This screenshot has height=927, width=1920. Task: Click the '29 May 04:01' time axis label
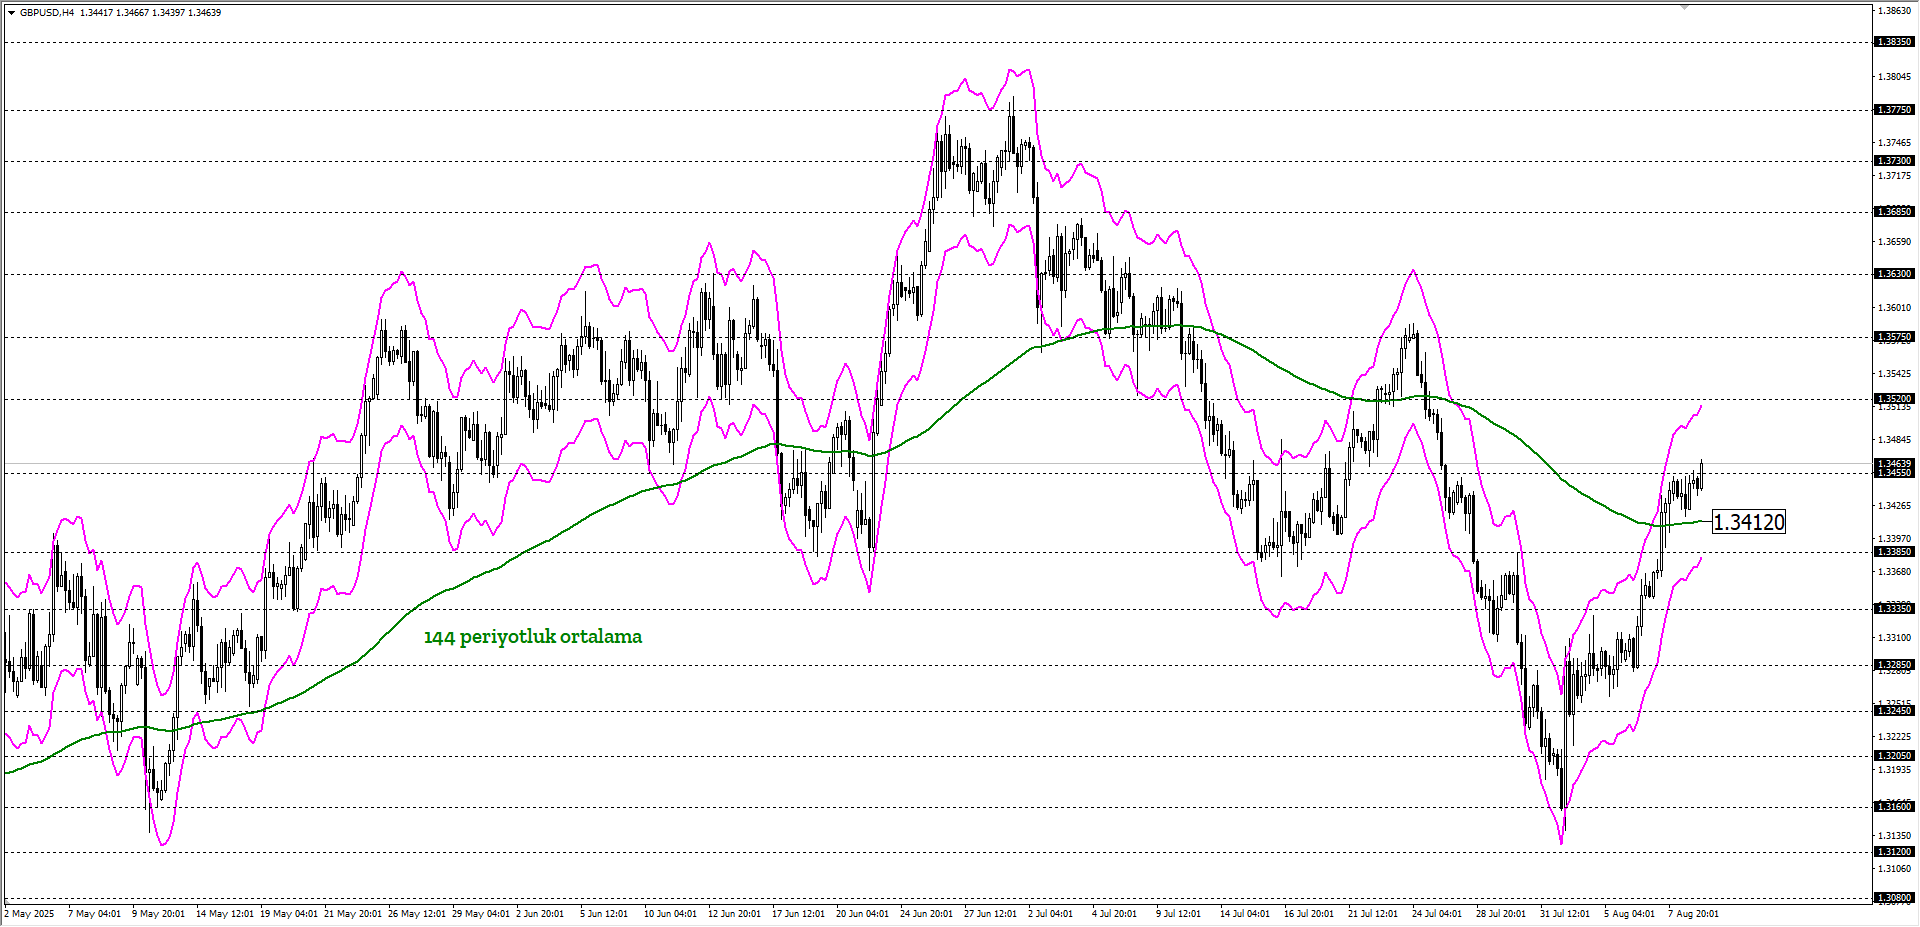[x=481, y=914]
